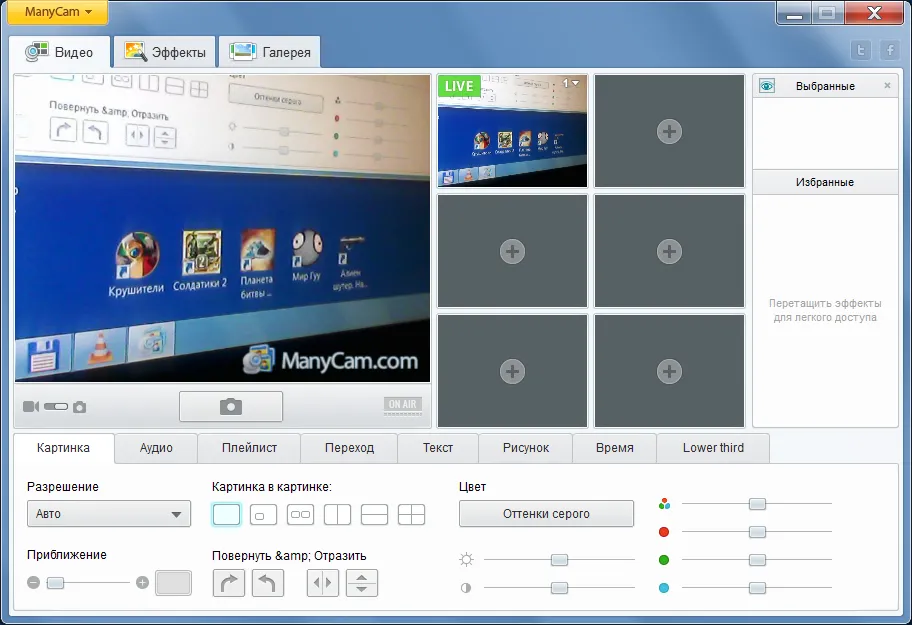This screenshot has height=625, width=912.
Task: Select the Картинка settings tab
Action: point(63,448)
